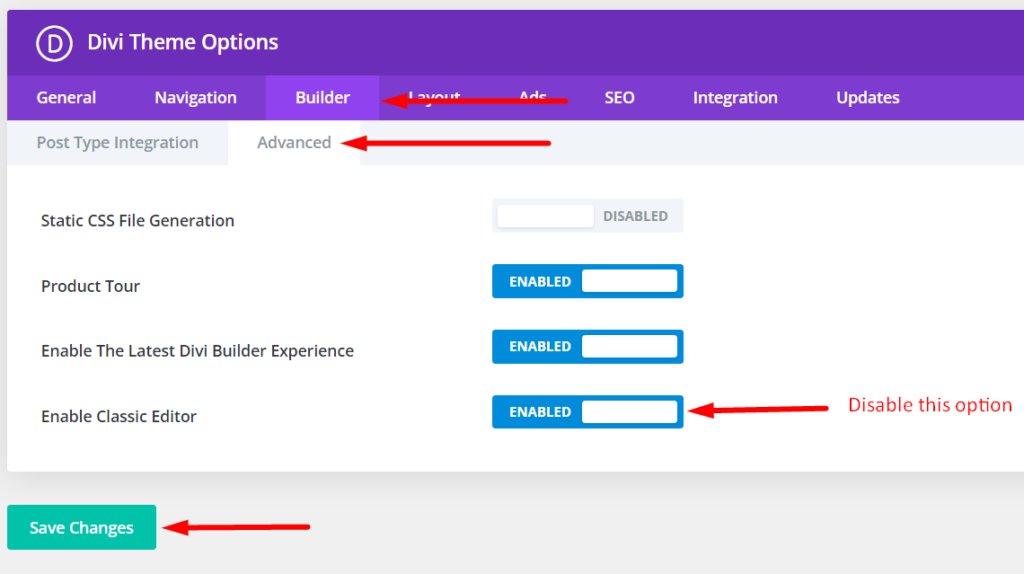Viewport: 1024px width, 574px height.
Task: Open the SEO tab
Action: tap(619, 98)
